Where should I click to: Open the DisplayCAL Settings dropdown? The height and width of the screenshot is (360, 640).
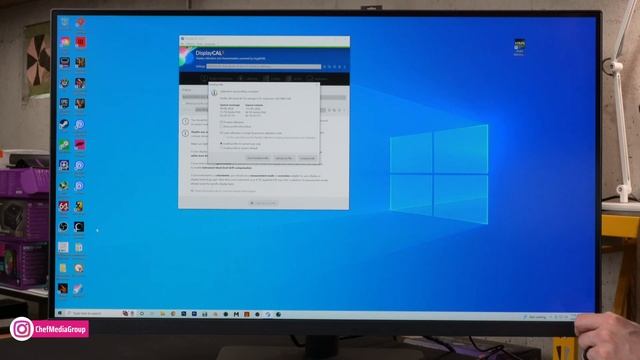point(264,66)
